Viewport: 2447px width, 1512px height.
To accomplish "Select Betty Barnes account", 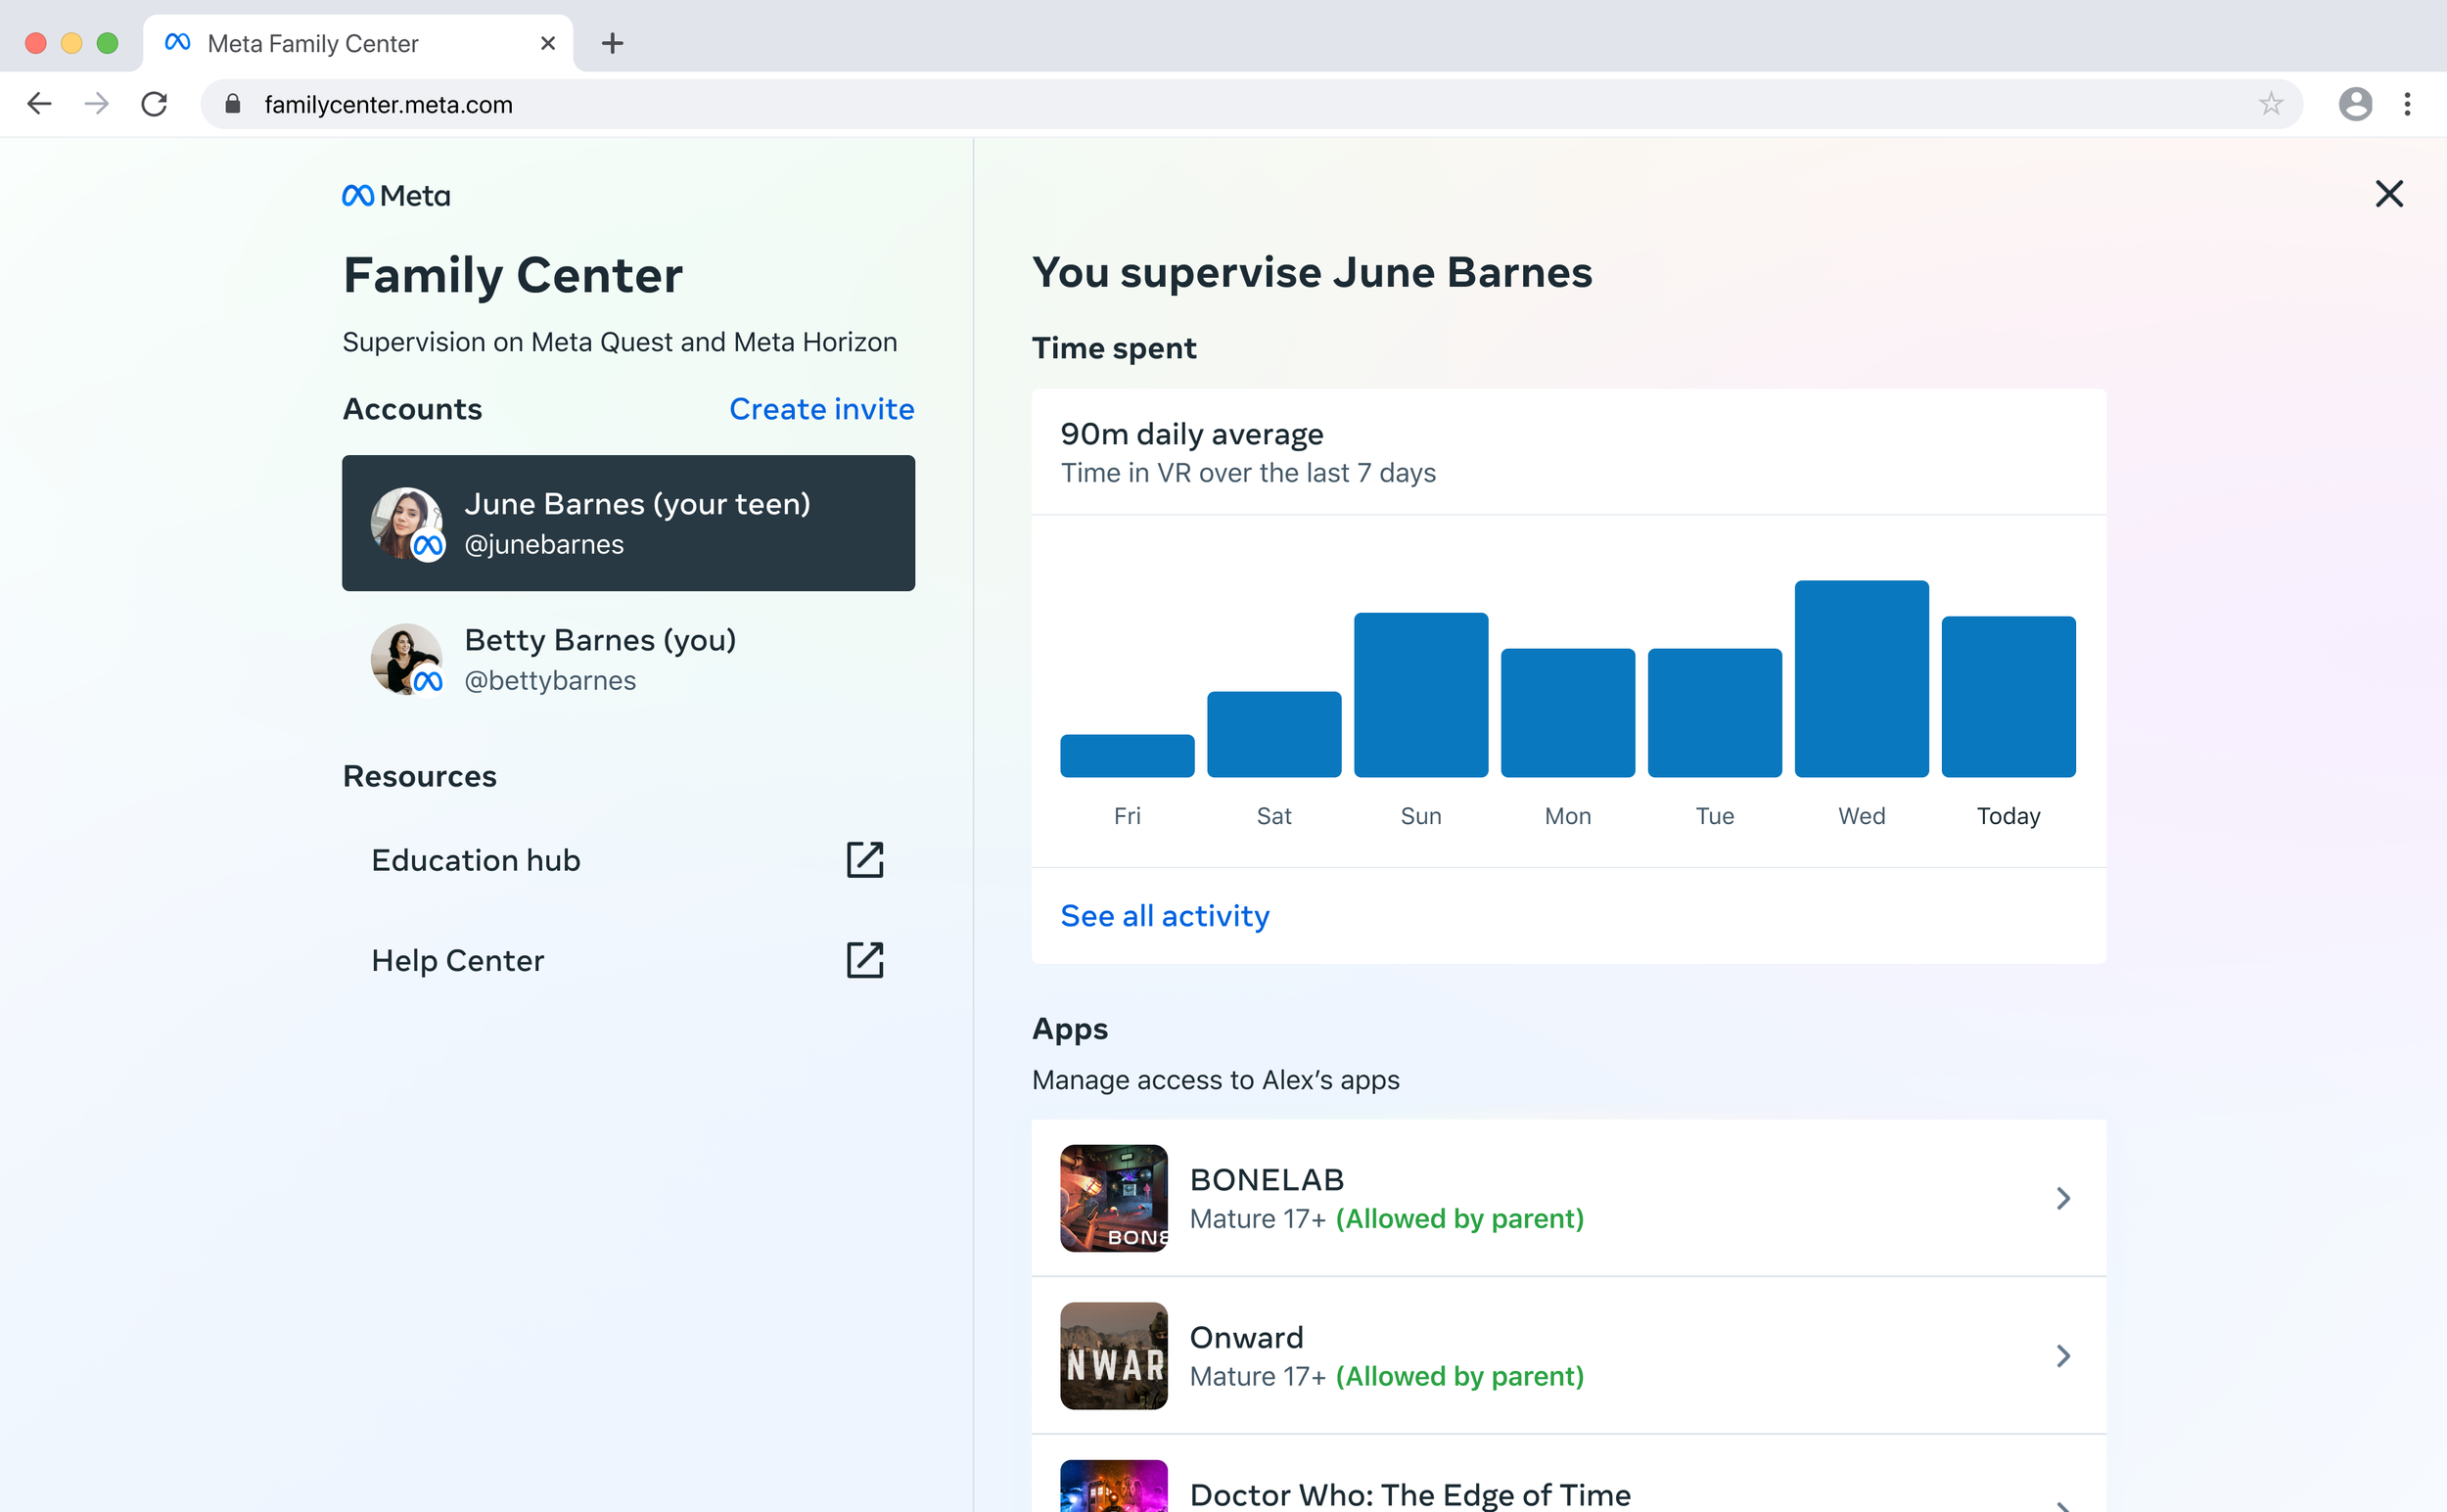I will tap(628, 659).
